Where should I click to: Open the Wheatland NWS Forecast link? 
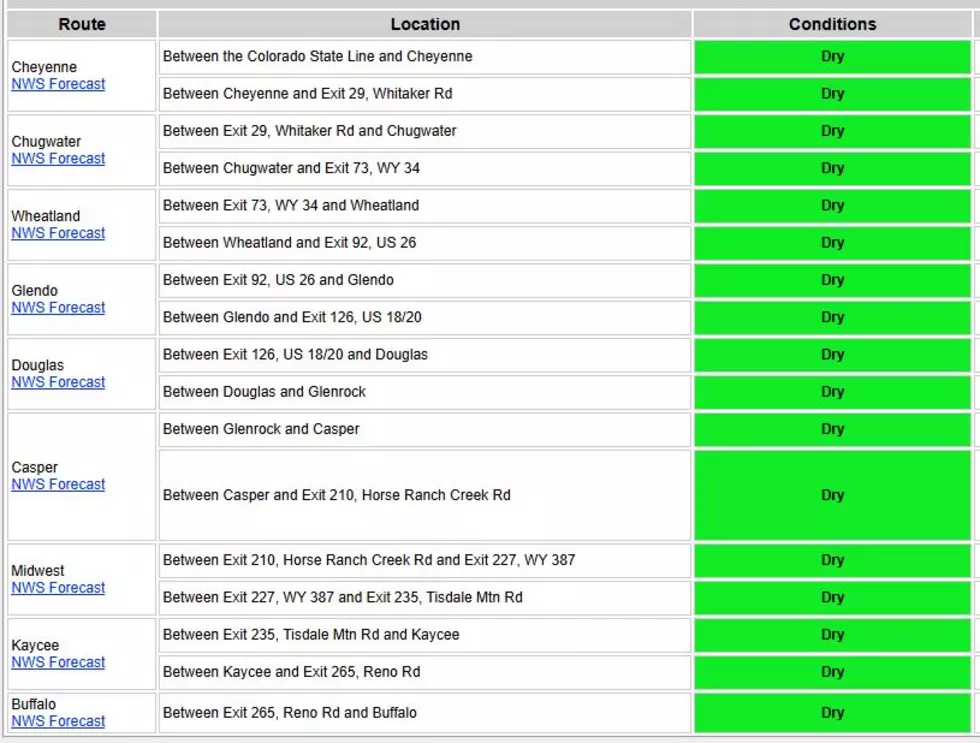coord(58,233)
